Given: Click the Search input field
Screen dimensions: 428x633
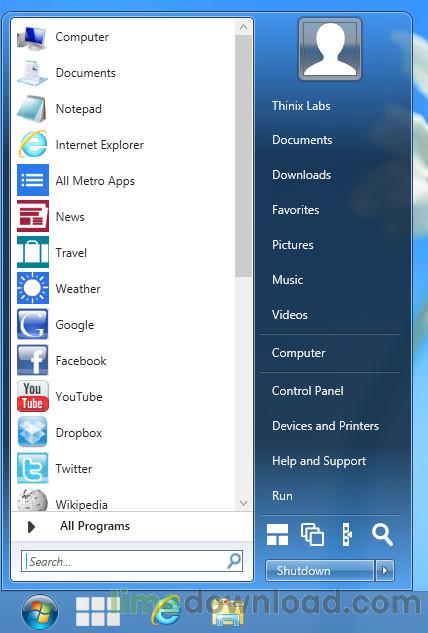Looking at the screenshot, I should coord(132,561).
